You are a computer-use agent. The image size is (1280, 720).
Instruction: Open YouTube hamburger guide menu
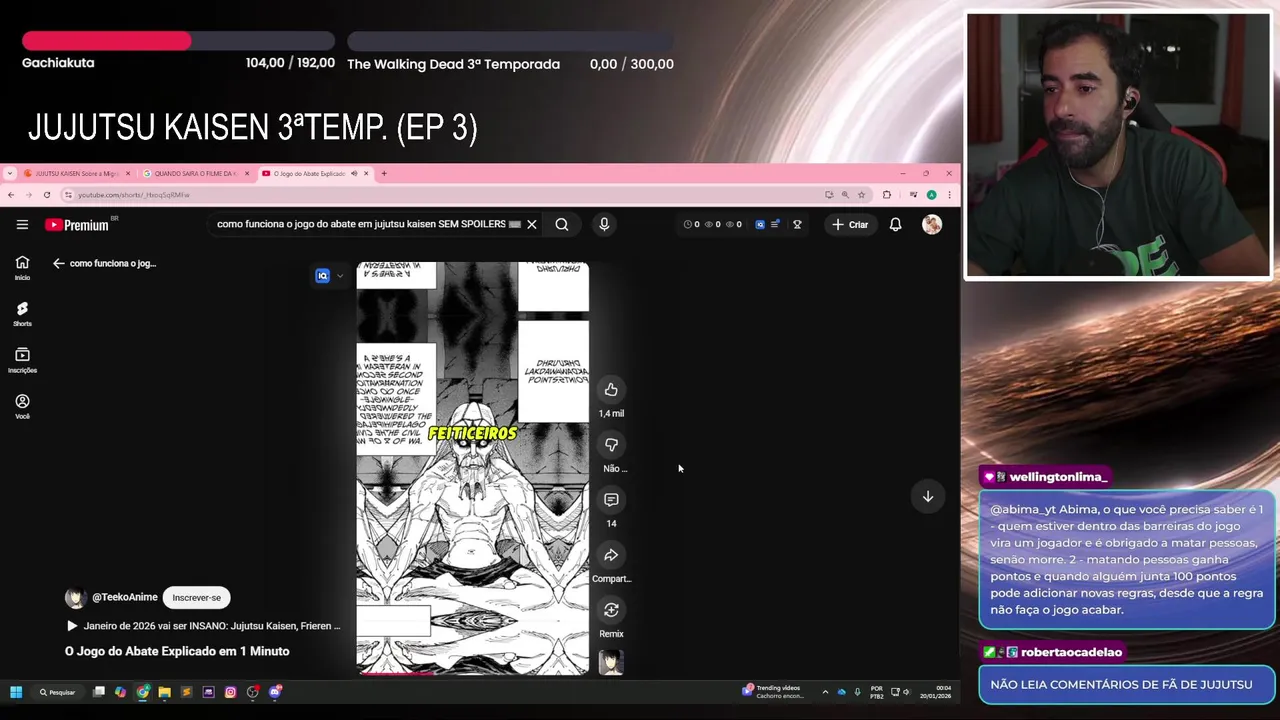pos(22,225)
